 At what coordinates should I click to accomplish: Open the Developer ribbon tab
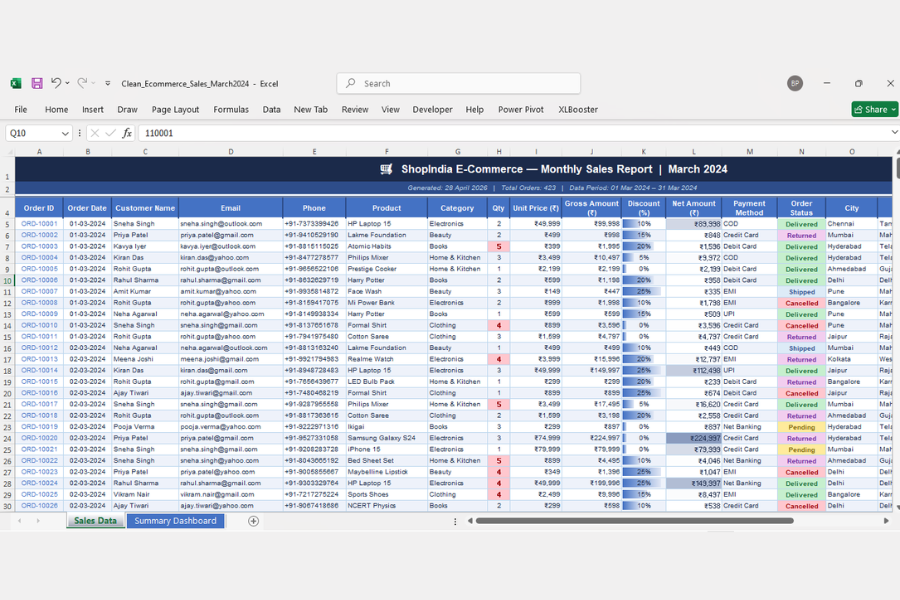[432, 109]
